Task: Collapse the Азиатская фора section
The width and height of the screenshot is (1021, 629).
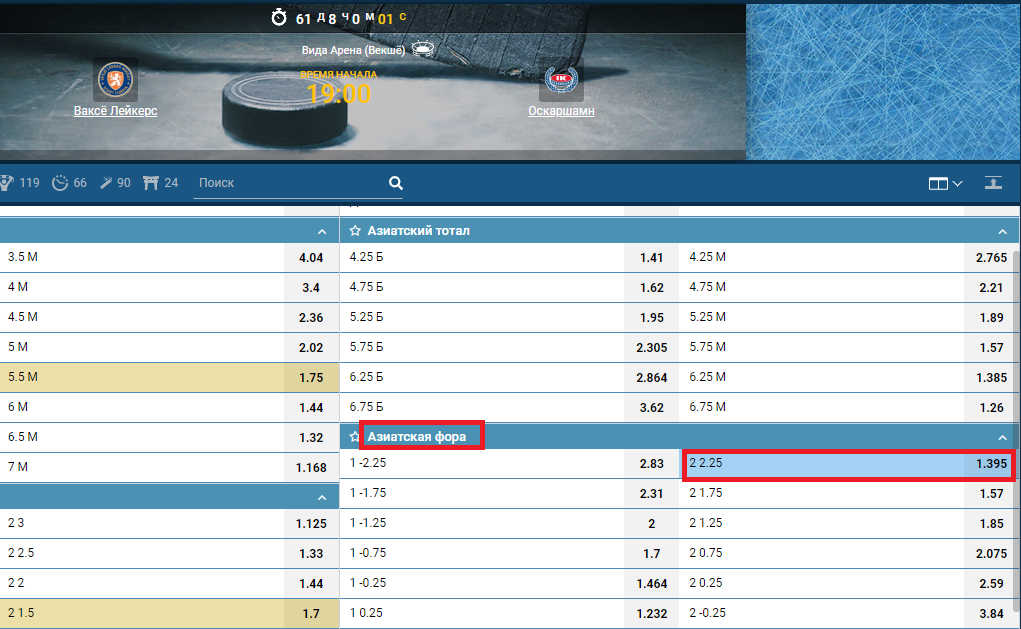Action: [x=1002, y=437]
